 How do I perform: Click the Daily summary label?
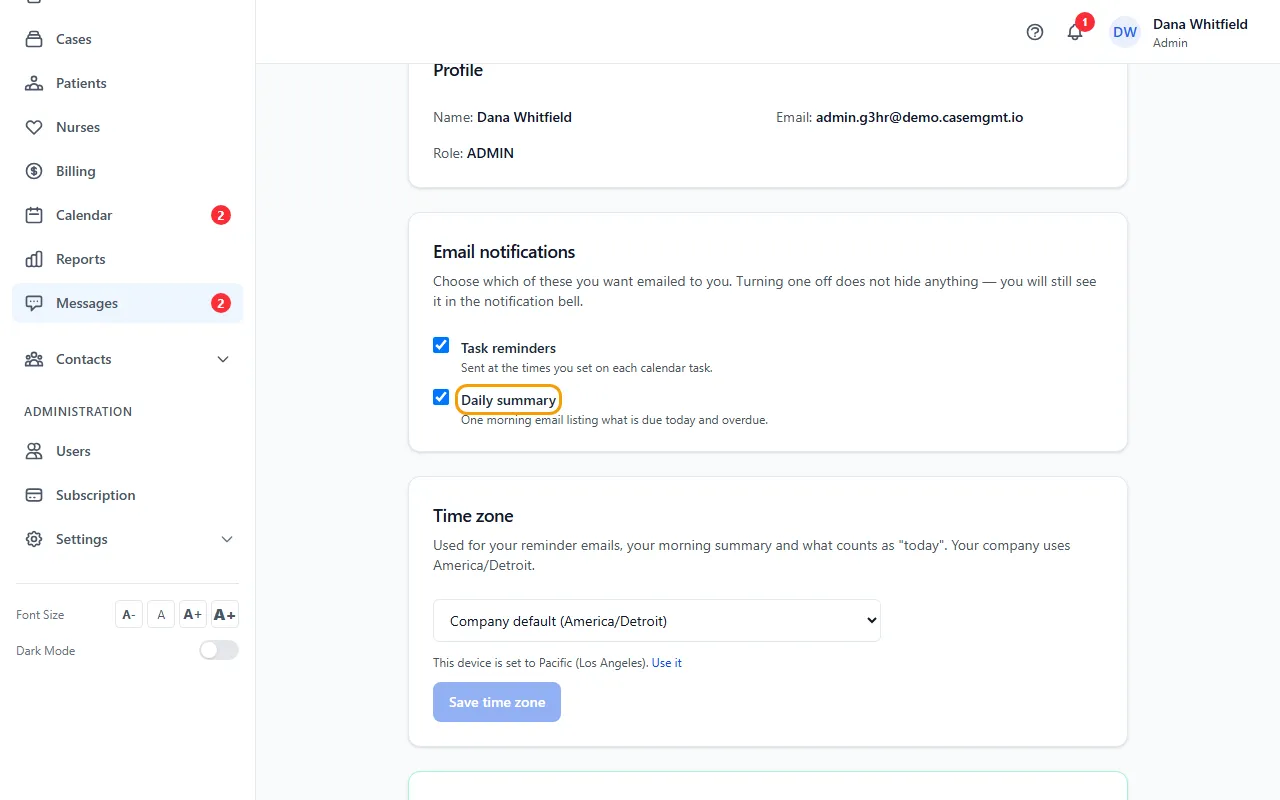(x=508, y=400)
